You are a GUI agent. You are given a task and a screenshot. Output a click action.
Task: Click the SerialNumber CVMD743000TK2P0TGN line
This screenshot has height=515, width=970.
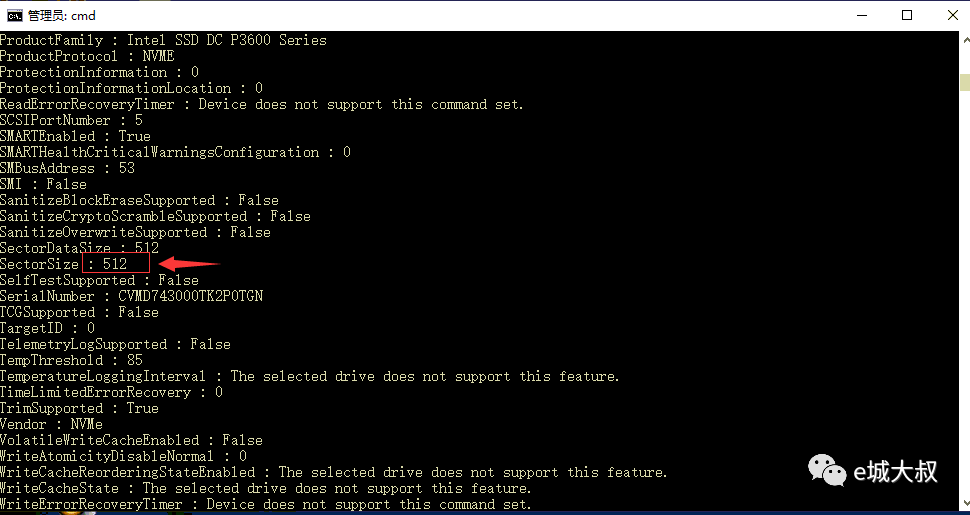[x=132, y=296]
